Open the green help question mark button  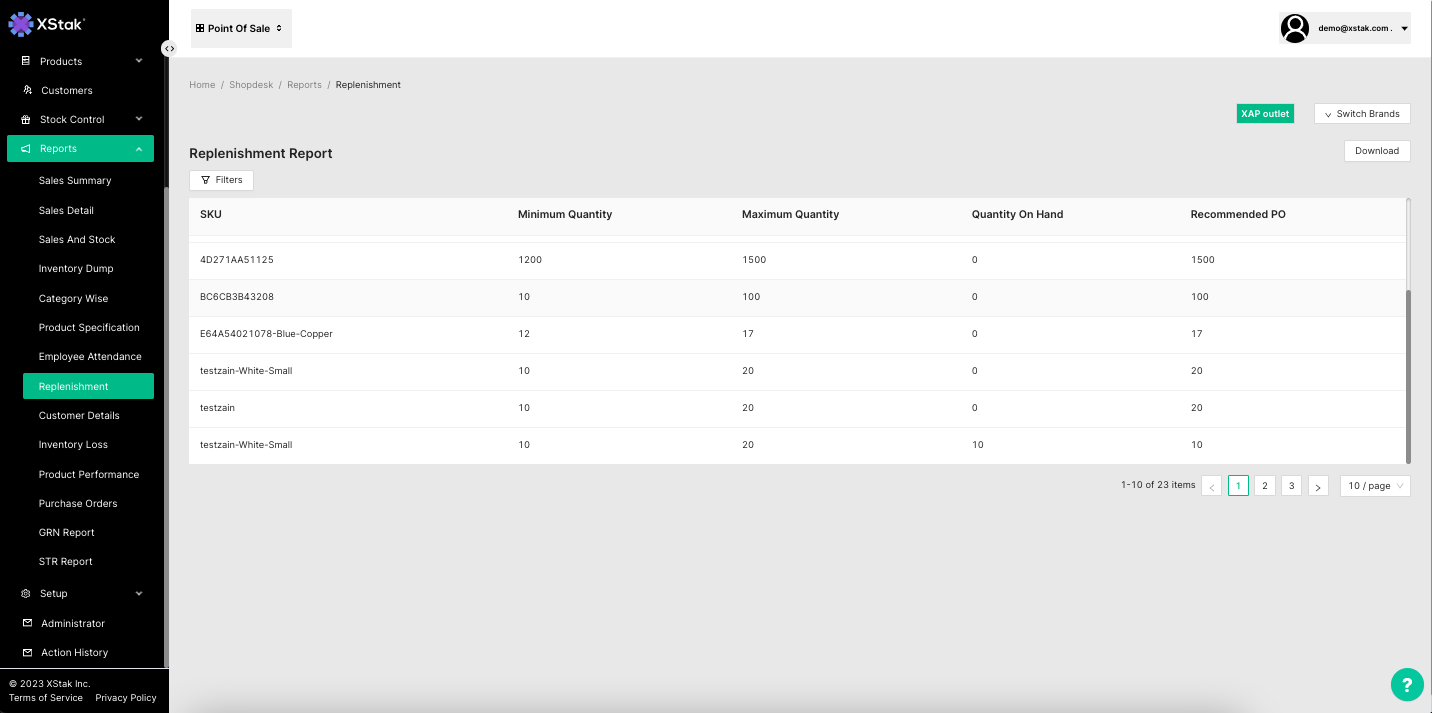pyautogui.click(x=1407, y=685)
